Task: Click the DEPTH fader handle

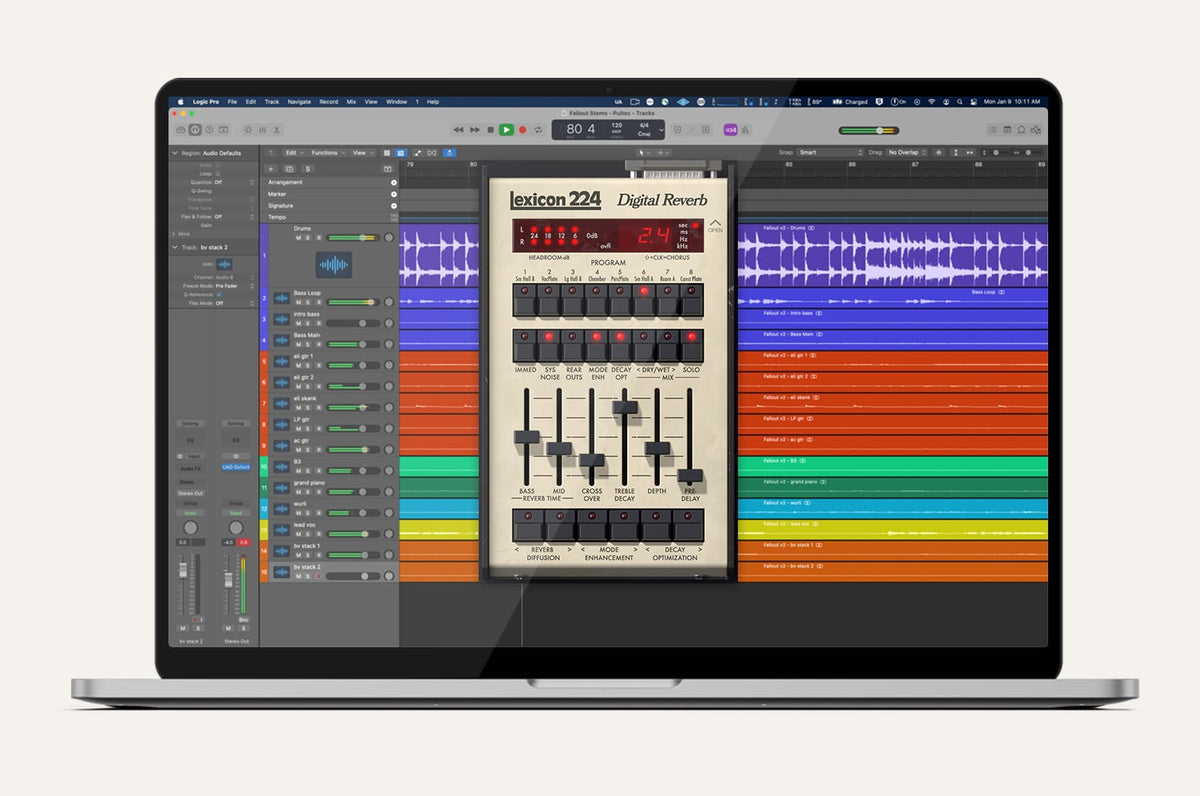Action: [657, 448]
